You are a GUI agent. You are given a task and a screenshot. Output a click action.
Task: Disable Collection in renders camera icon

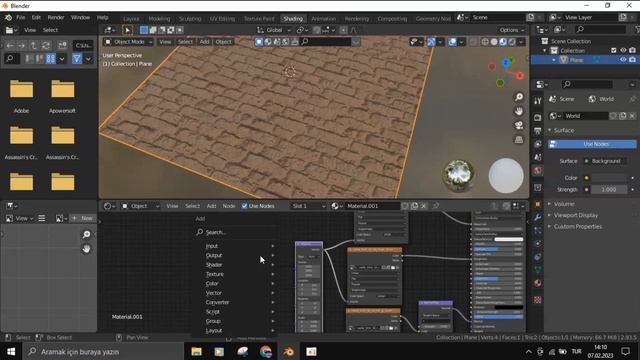[x=632, y=50]
